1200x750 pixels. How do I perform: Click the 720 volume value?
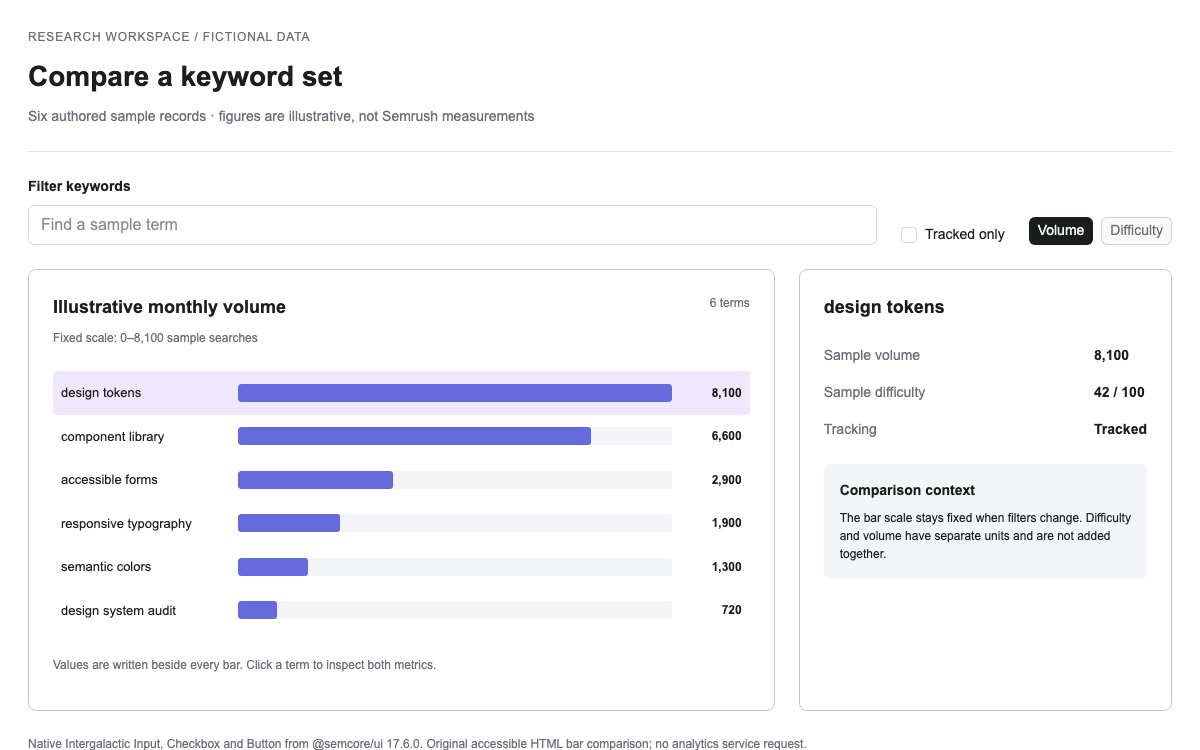tap(732, 610)
